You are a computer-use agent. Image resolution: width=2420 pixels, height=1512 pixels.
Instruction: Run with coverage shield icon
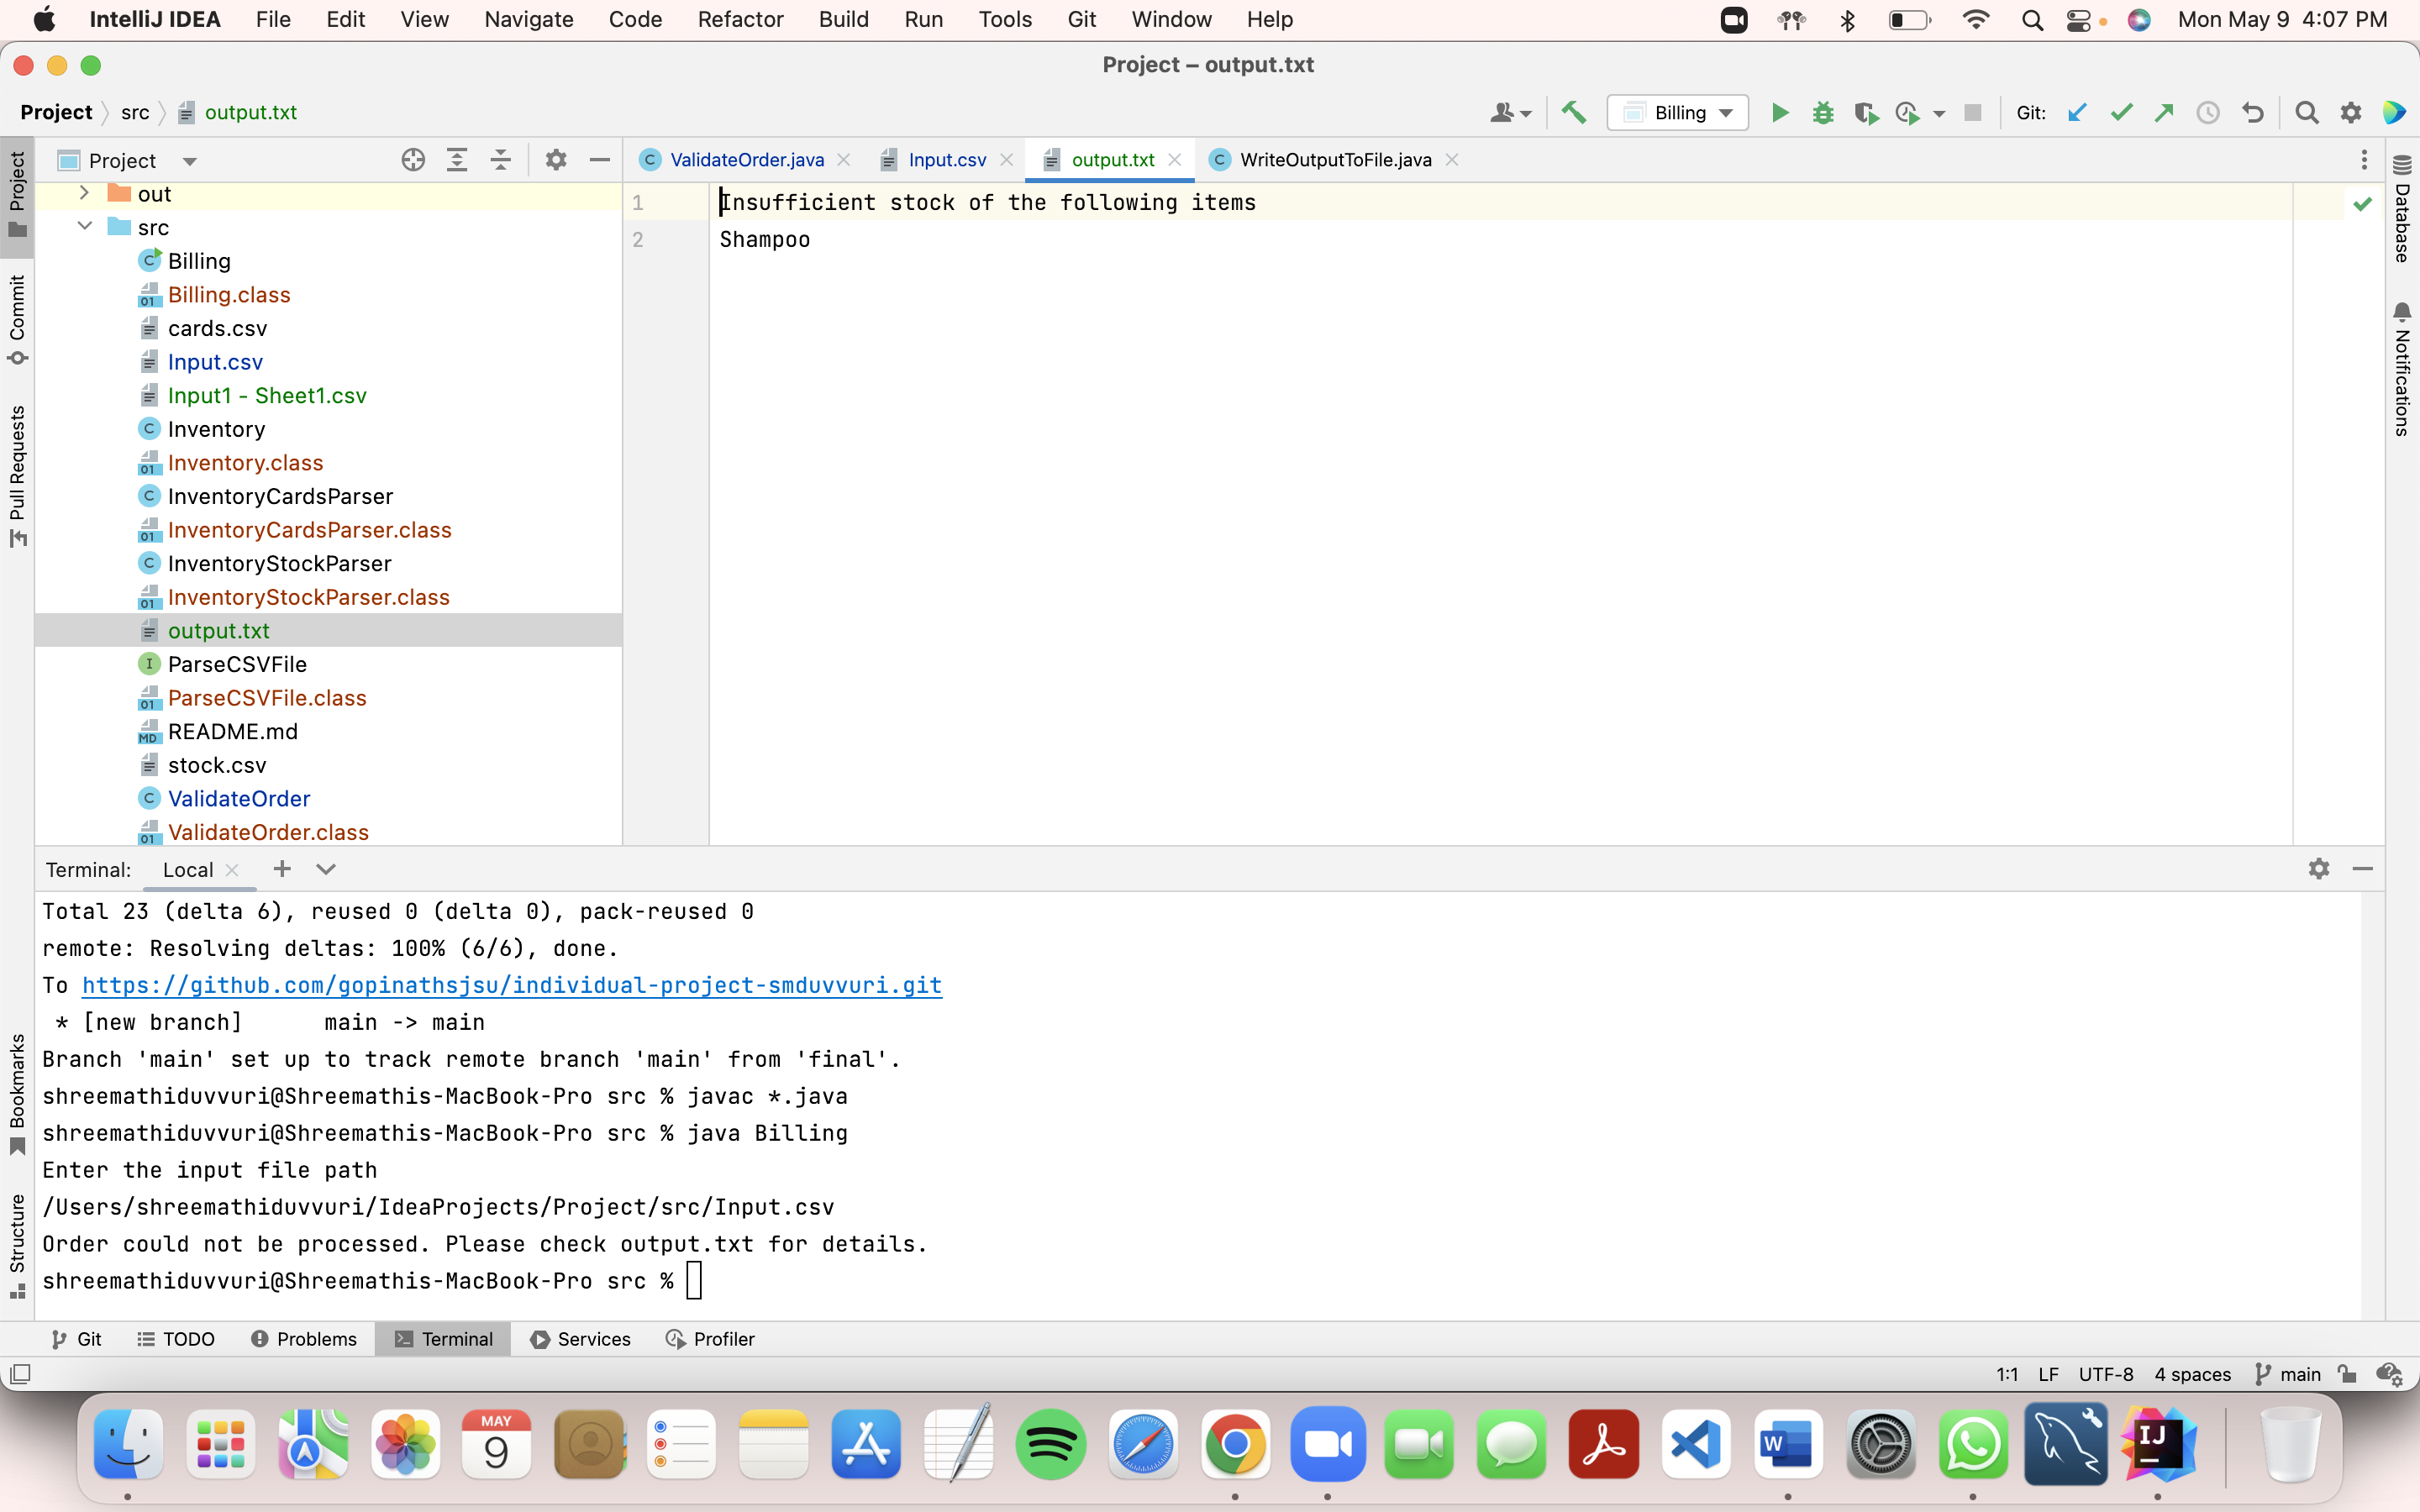click(x=1865, y=113)
